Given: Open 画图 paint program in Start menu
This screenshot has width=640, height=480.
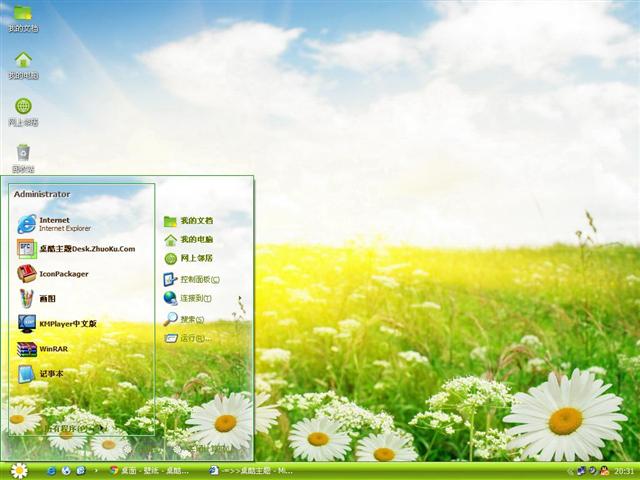Looking at the screenshot, I should (37, 298).
